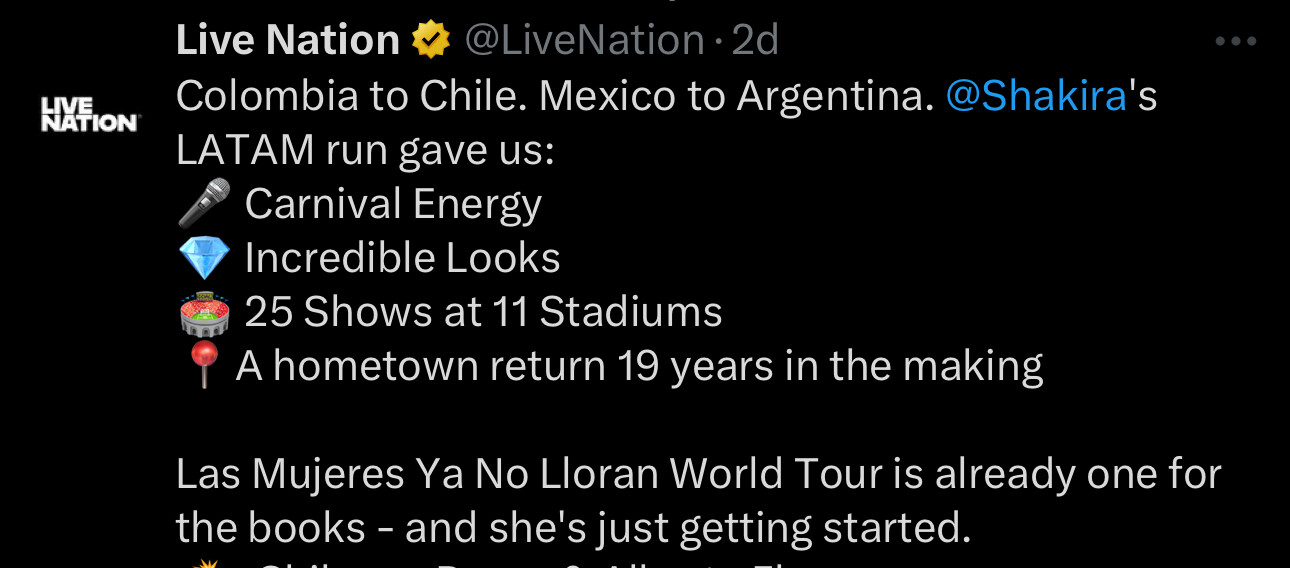The width and height of the screenshot is (1290, 568).
Task: Click the red pushpin emoji
Action: click(x=204, y=366)
